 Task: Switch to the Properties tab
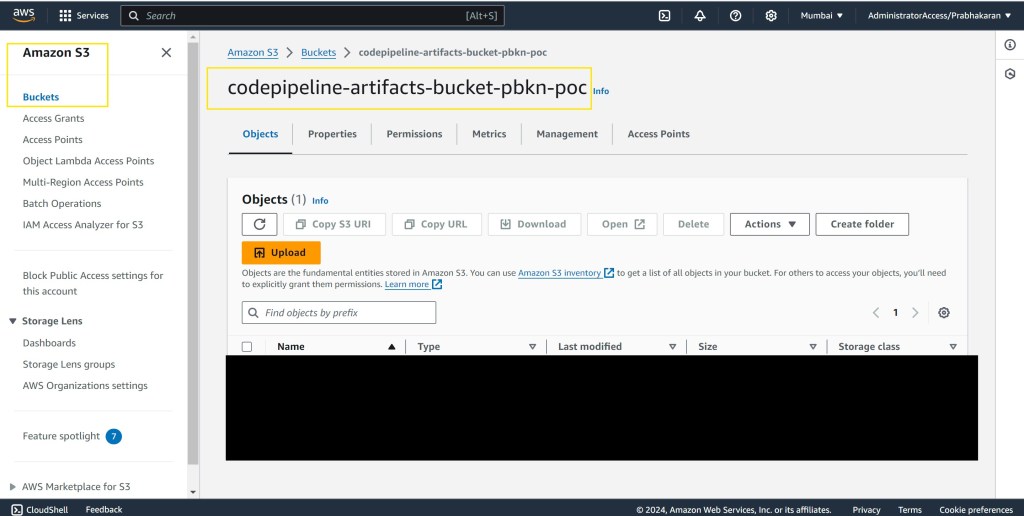click(x=332, y=134)
